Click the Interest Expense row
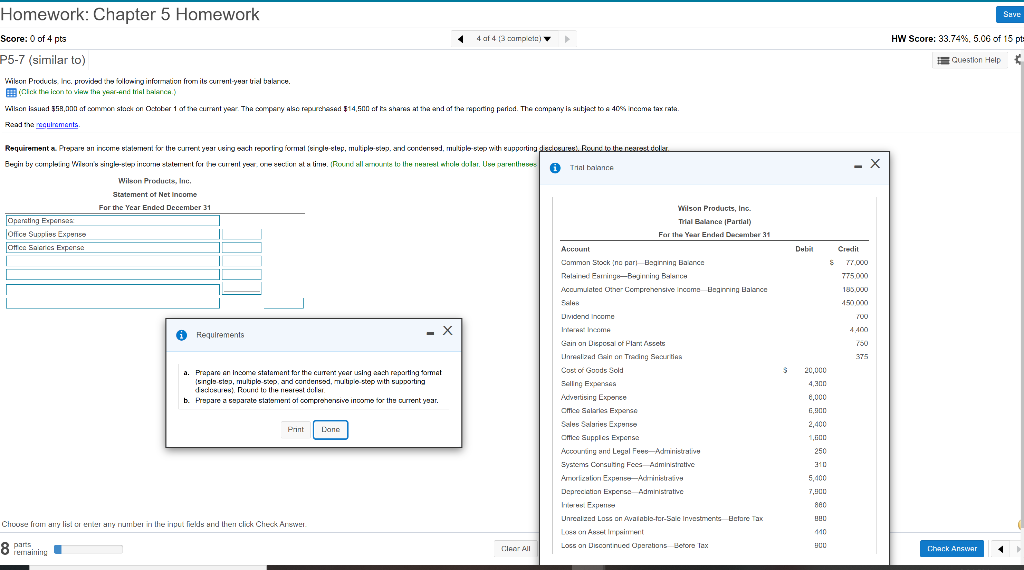 pyautogui.click(x=714, y=505)
